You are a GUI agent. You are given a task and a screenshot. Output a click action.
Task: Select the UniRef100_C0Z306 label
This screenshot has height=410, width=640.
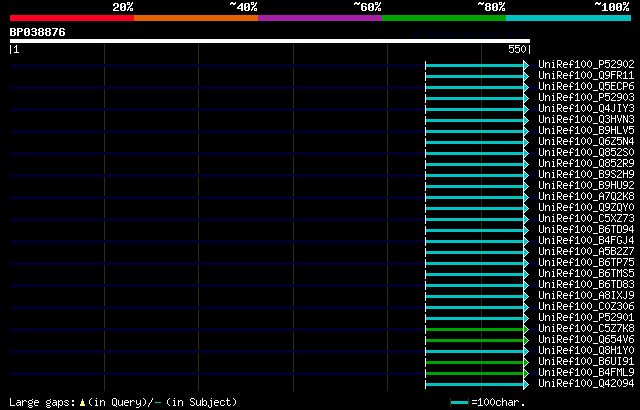coord(586,306)
